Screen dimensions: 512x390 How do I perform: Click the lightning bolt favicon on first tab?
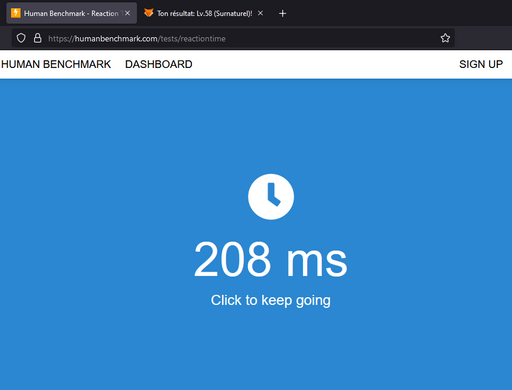point(16,13)
